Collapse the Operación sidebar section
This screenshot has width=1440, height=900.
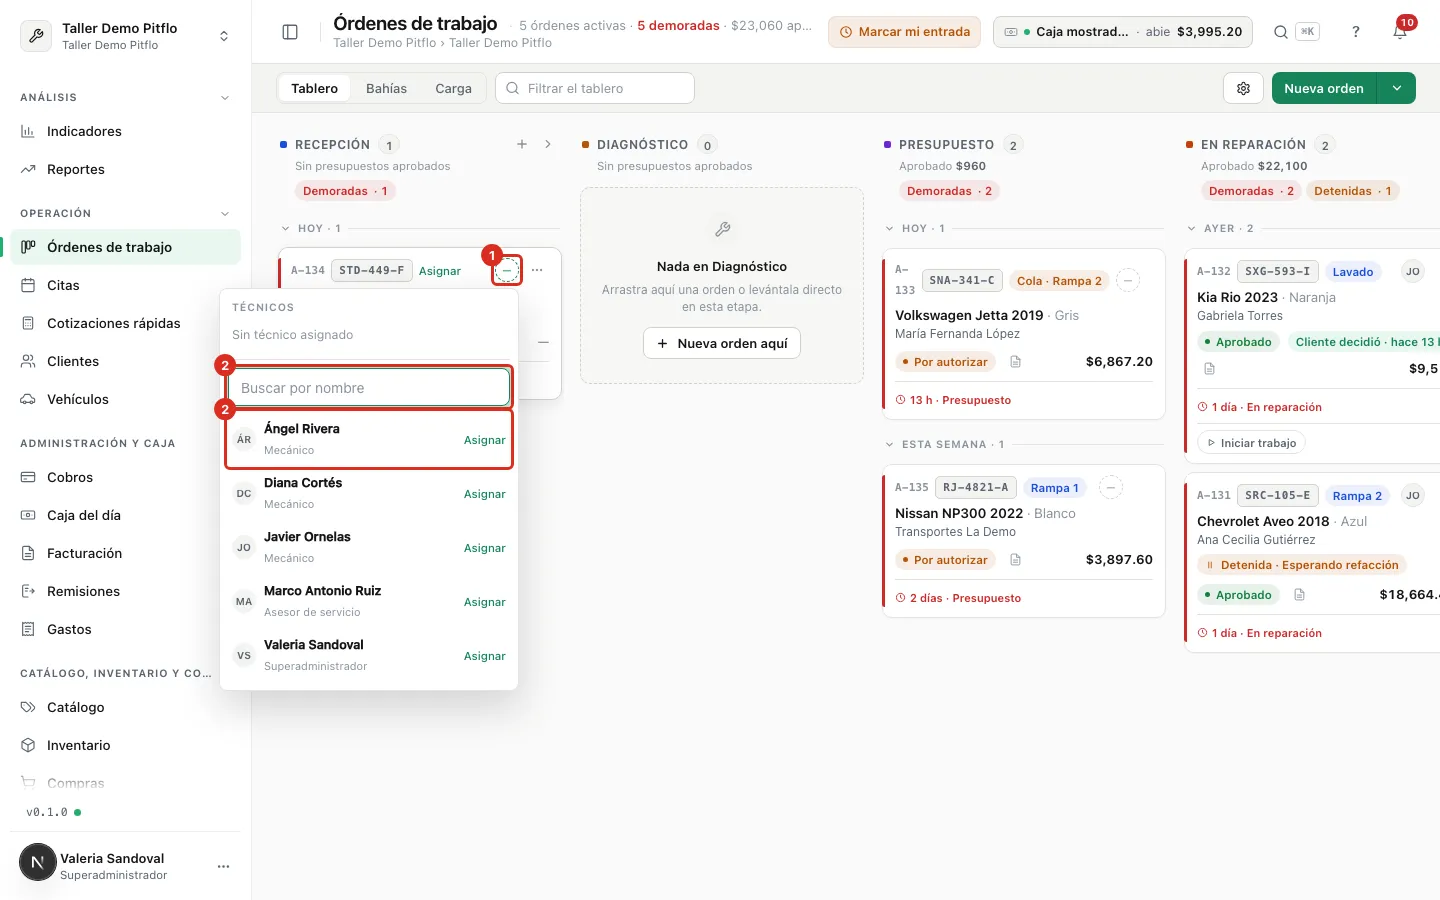[225, 214]
